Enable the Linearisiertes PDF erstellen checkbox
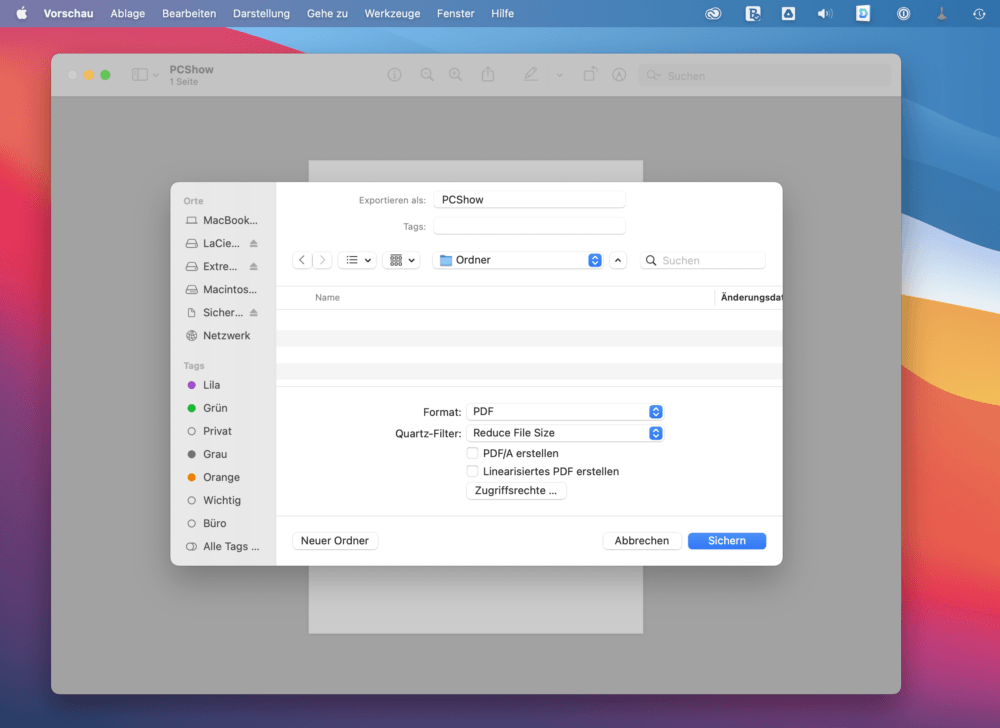This screenshot has height=728, width=1000. [x=472, y=471]
